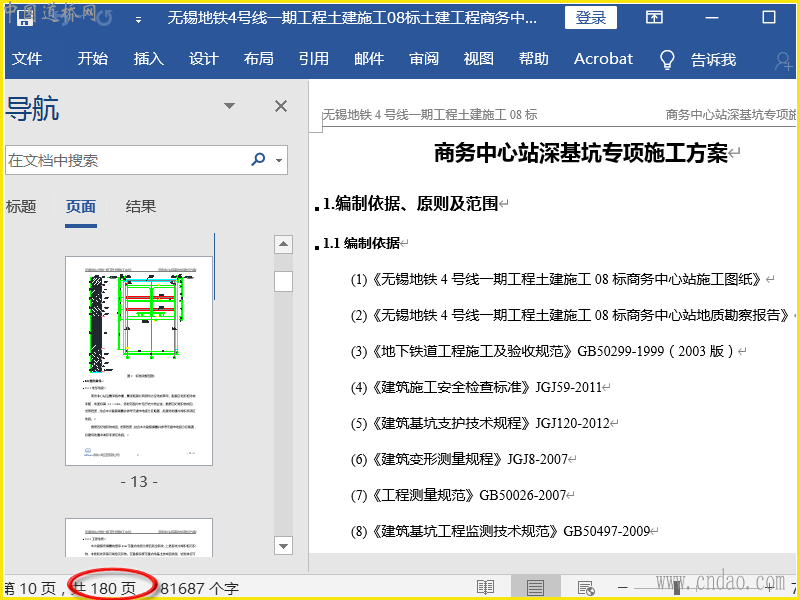Click the thumbnail scrollbar down arrow

[284, 545]
